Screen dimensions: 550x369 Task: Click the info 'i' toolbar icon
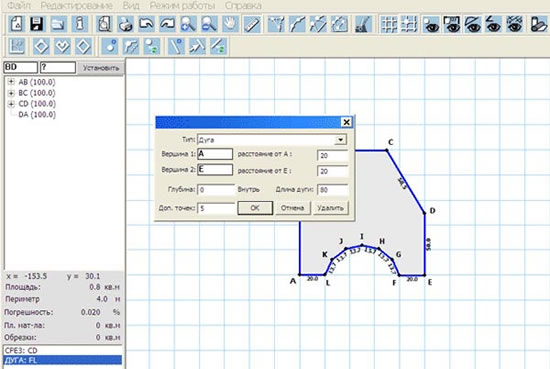pyautogui.click(x=80, y=25)
